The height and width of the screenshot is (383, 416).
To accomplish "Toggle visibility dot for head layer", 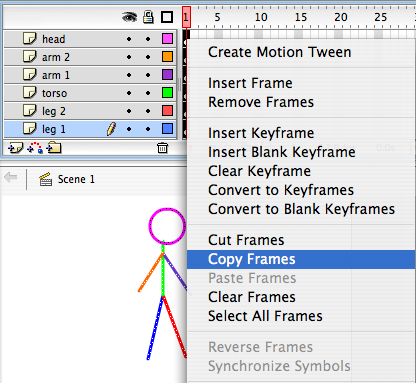I will point(129,39).
